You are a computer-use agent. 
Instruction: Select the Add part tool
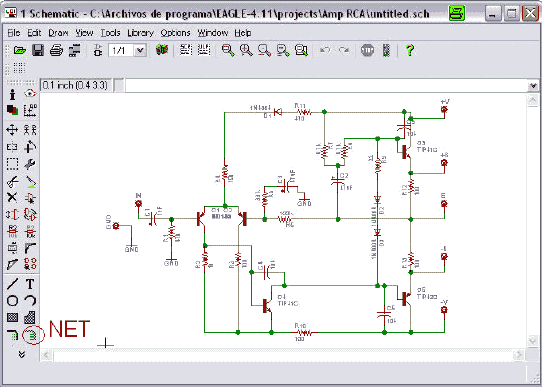pos(30,198)
